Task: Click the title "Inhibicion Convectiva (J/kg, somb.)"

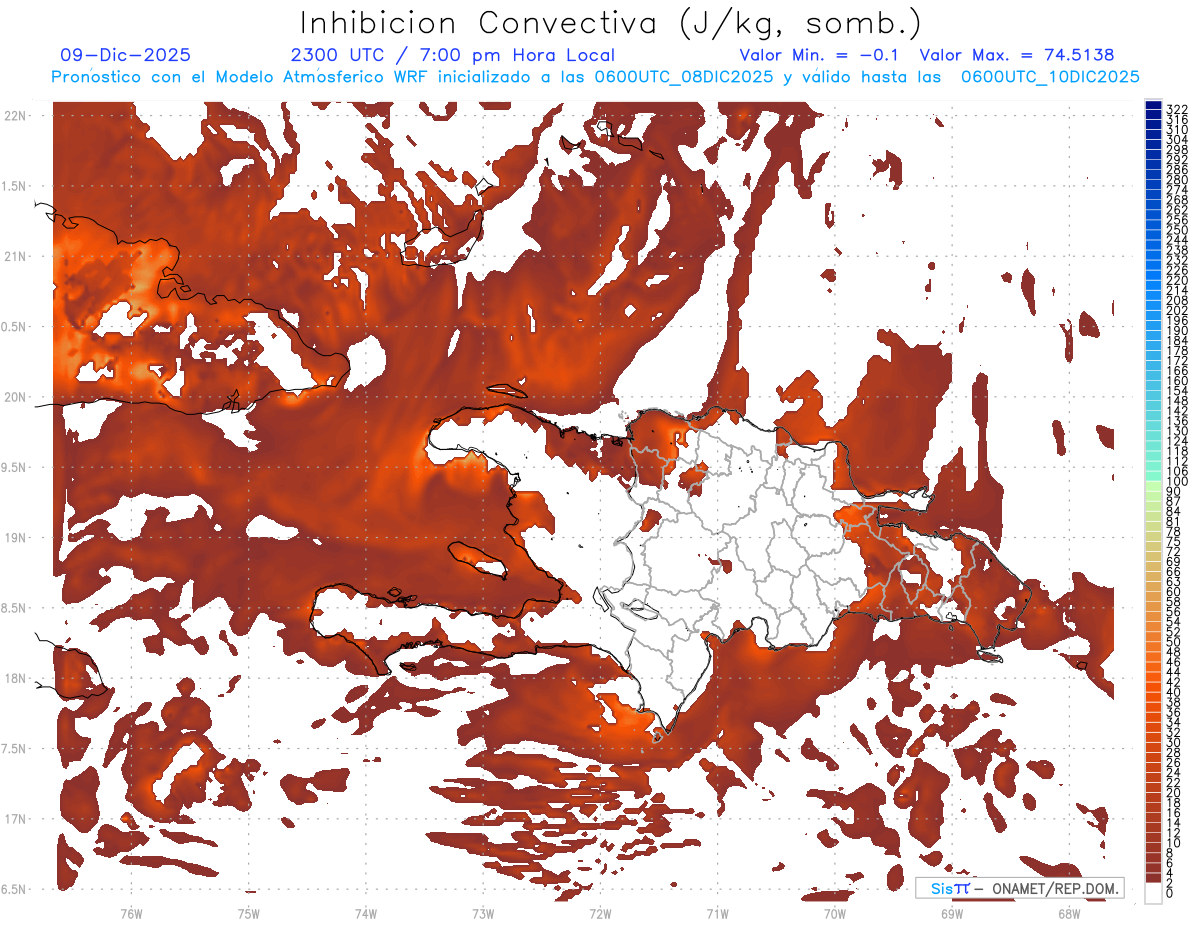Action: pyautogui.click(x=611, y=24)
